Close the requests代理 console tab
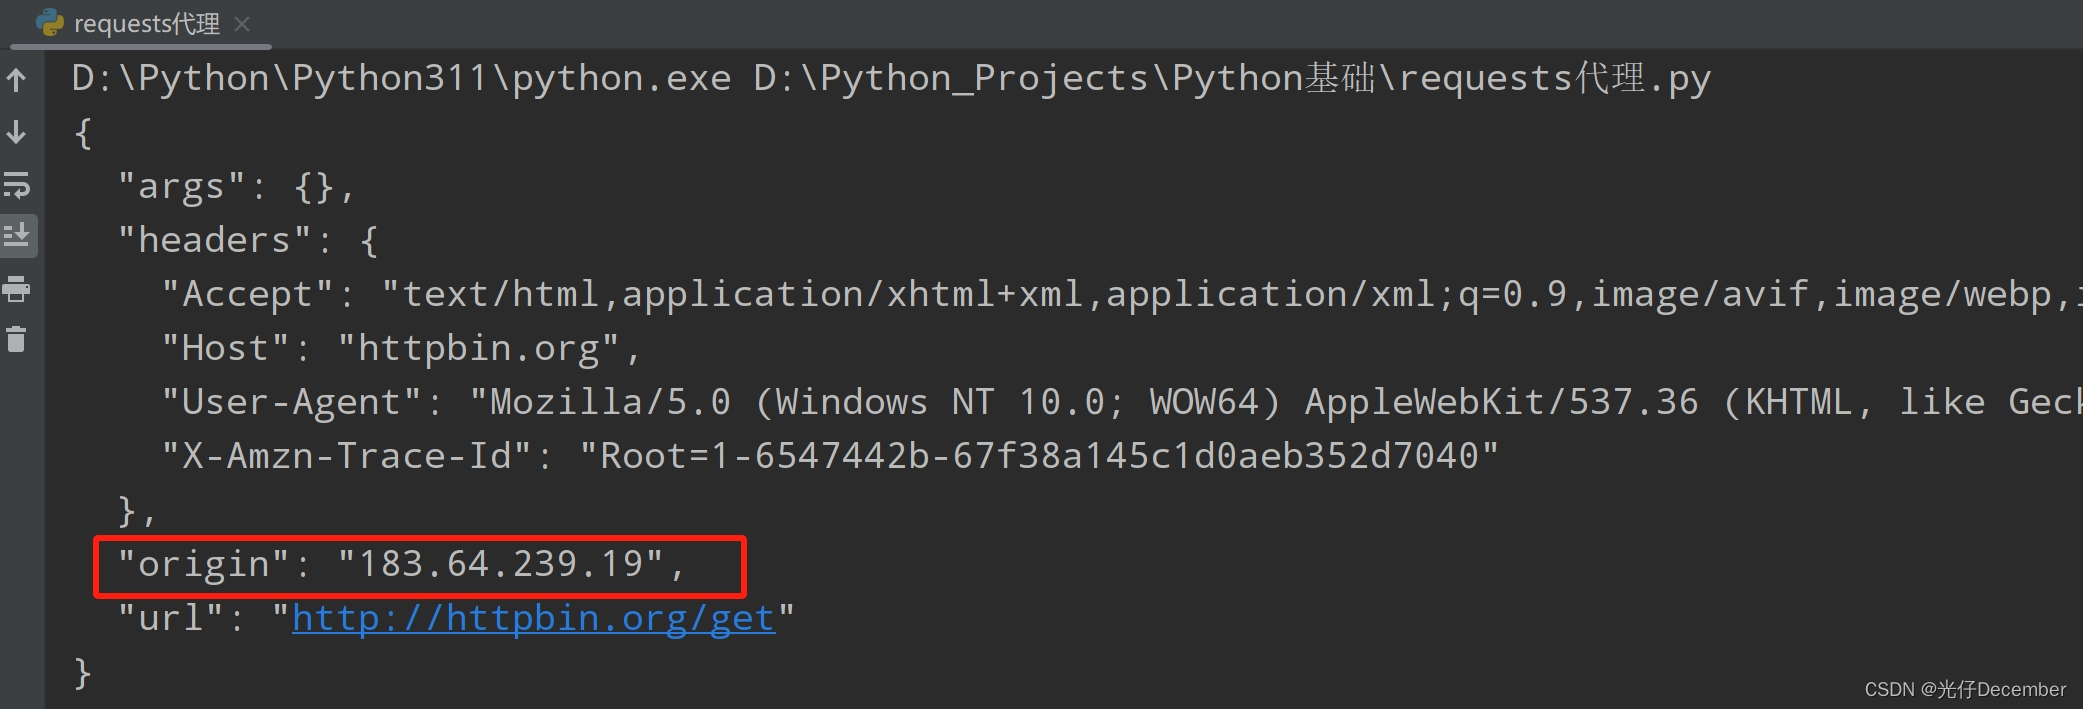 (241, 23)
